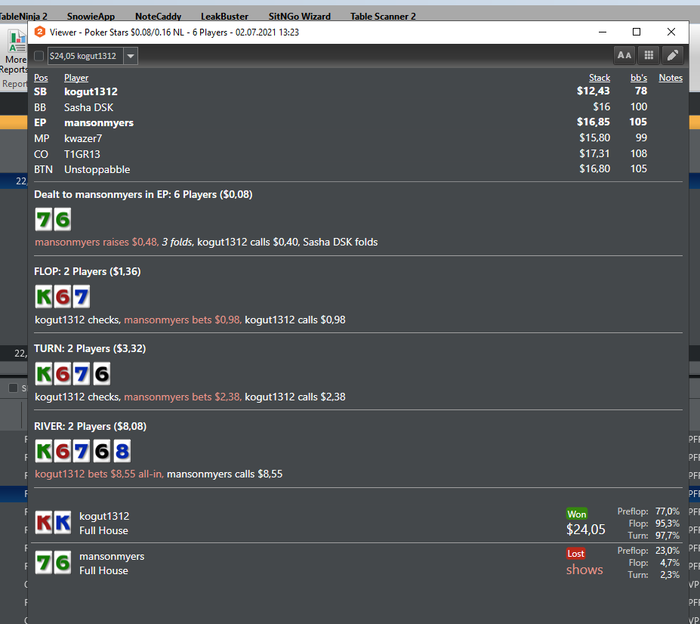Maximize the Viewer window

point(637,32)
